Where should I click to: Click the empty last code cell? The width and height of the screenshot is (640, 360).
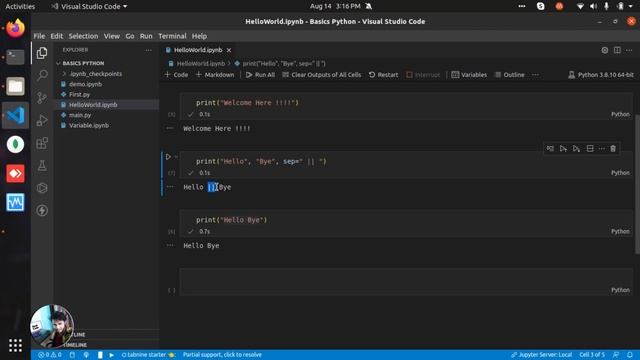tap(406, 282)
